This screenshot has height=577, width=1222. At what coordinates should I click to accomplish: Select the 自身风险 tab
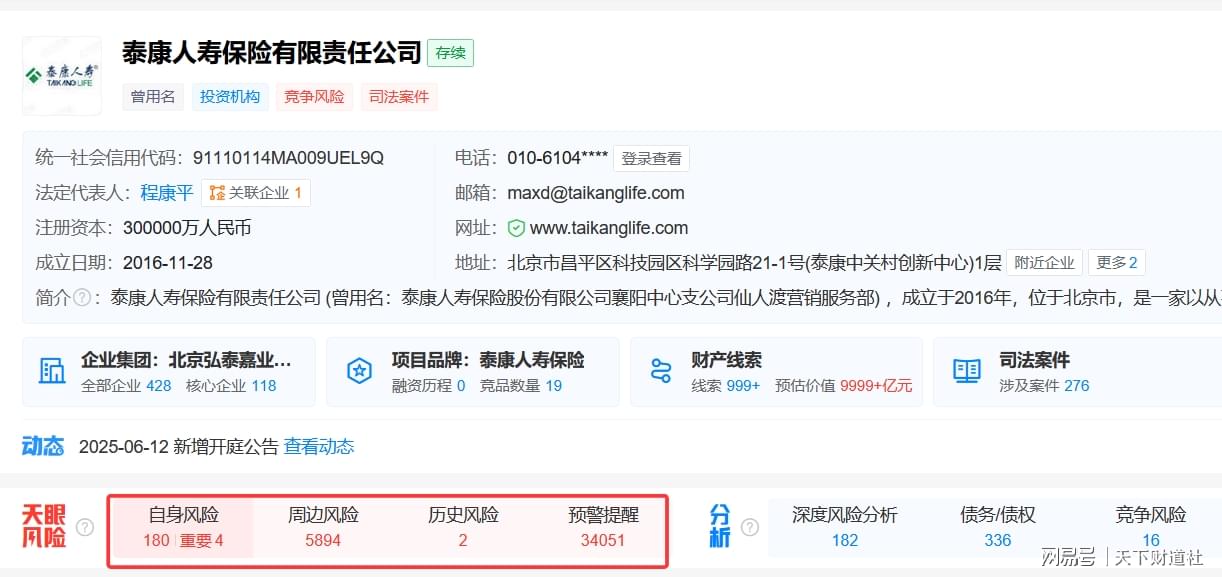[183, 527]
